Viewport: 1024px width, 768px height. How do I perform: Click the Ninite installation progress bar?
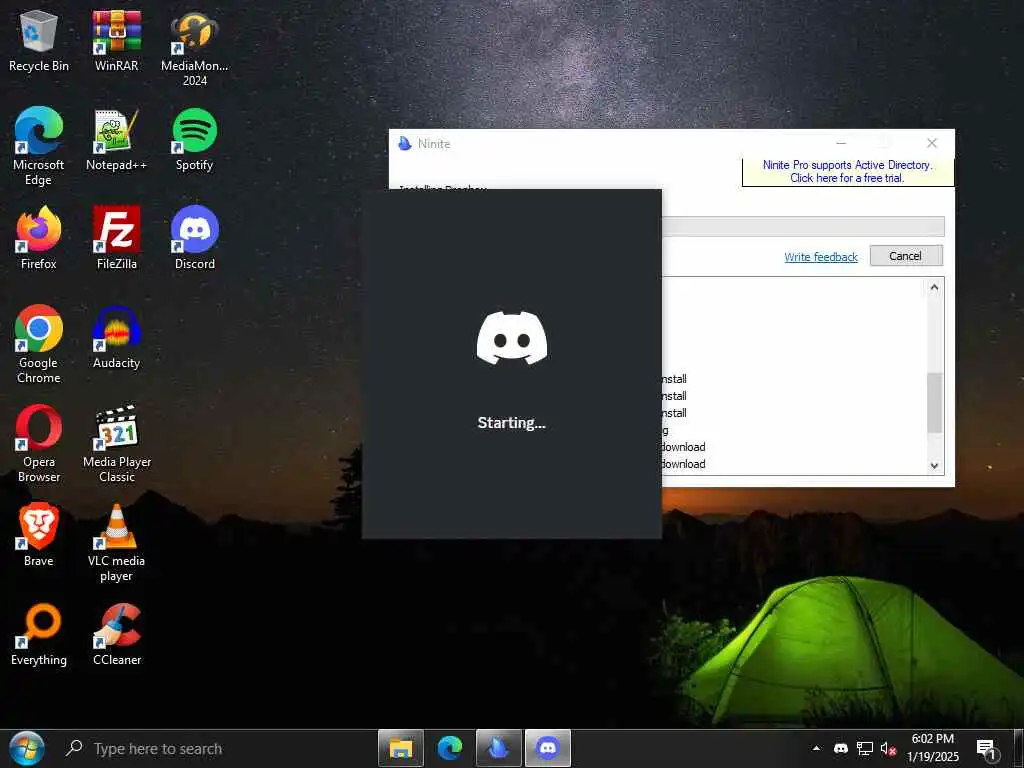tap(803, 227)
